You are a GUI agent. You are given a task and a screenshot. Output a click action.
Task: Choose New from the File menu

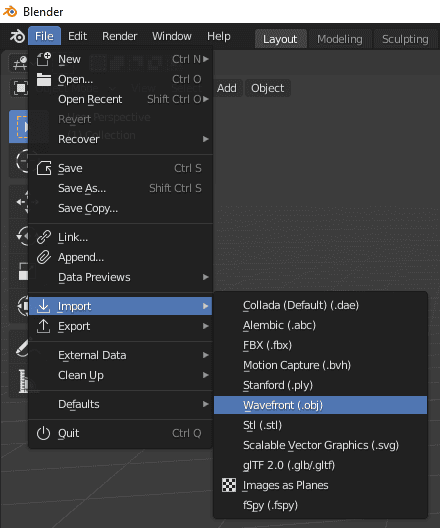[x=121, y=59]
